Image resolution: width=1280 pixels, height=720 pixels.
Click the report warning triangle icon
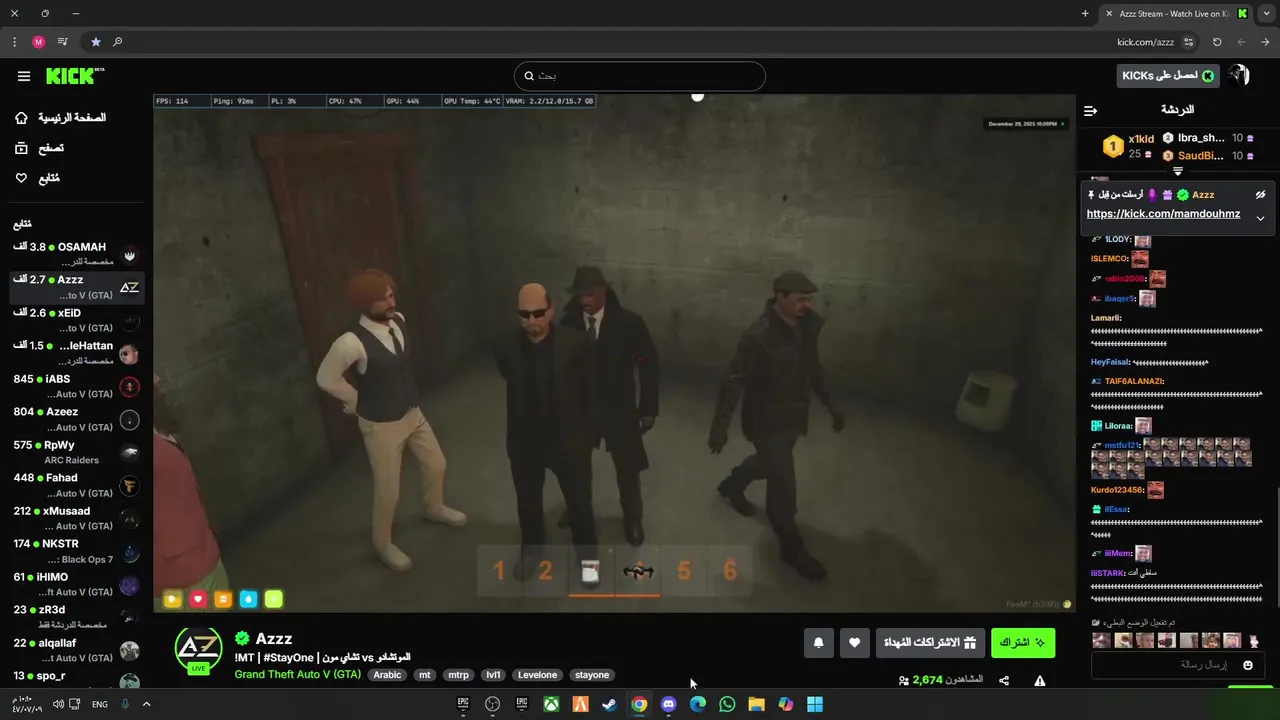pyautogui.click(x=1040, y=681)
